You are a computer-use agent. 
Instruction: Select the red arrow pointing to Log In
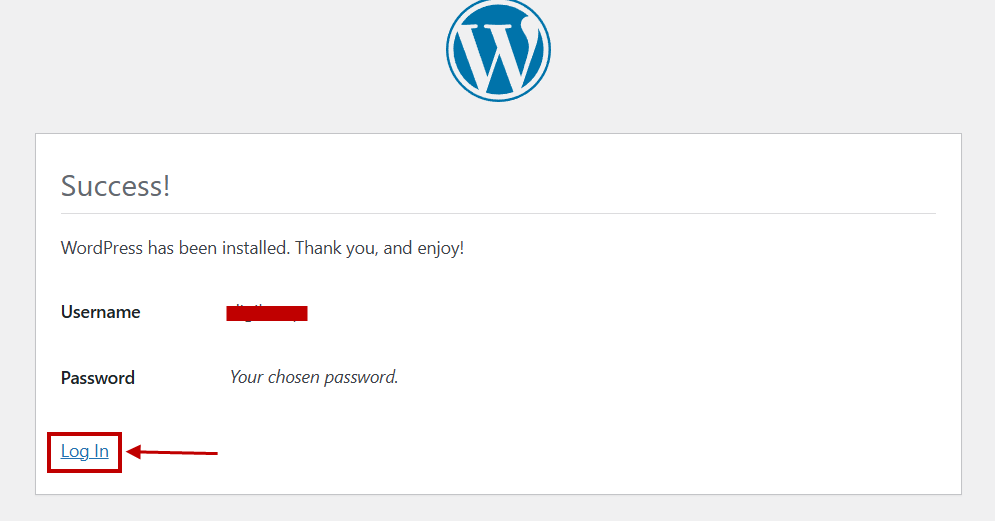[x=172, y=452]
